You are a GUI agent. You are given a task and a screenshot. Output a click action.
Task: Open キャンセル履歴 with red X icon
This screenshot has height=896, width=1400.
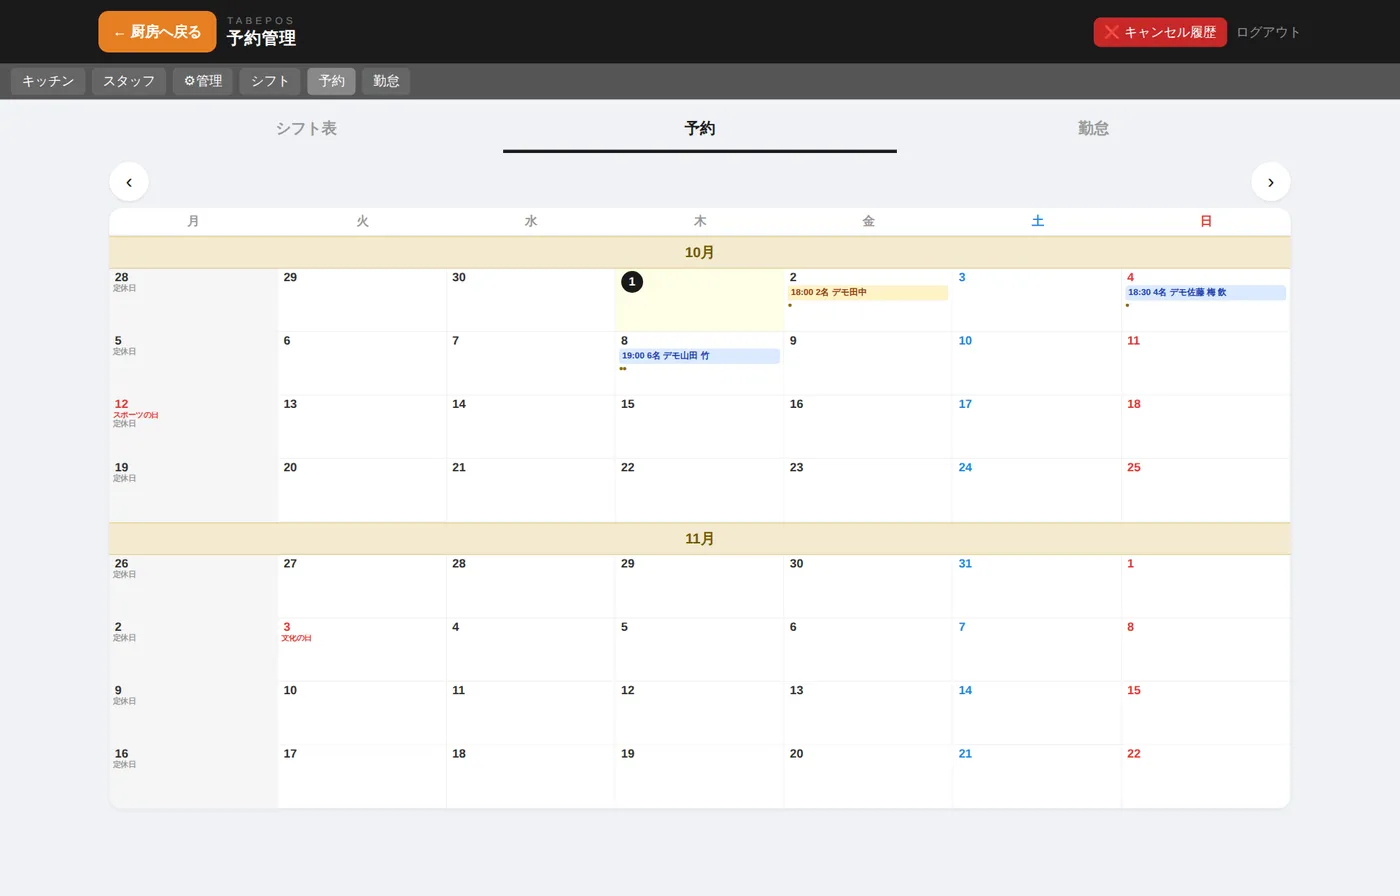1160,32
